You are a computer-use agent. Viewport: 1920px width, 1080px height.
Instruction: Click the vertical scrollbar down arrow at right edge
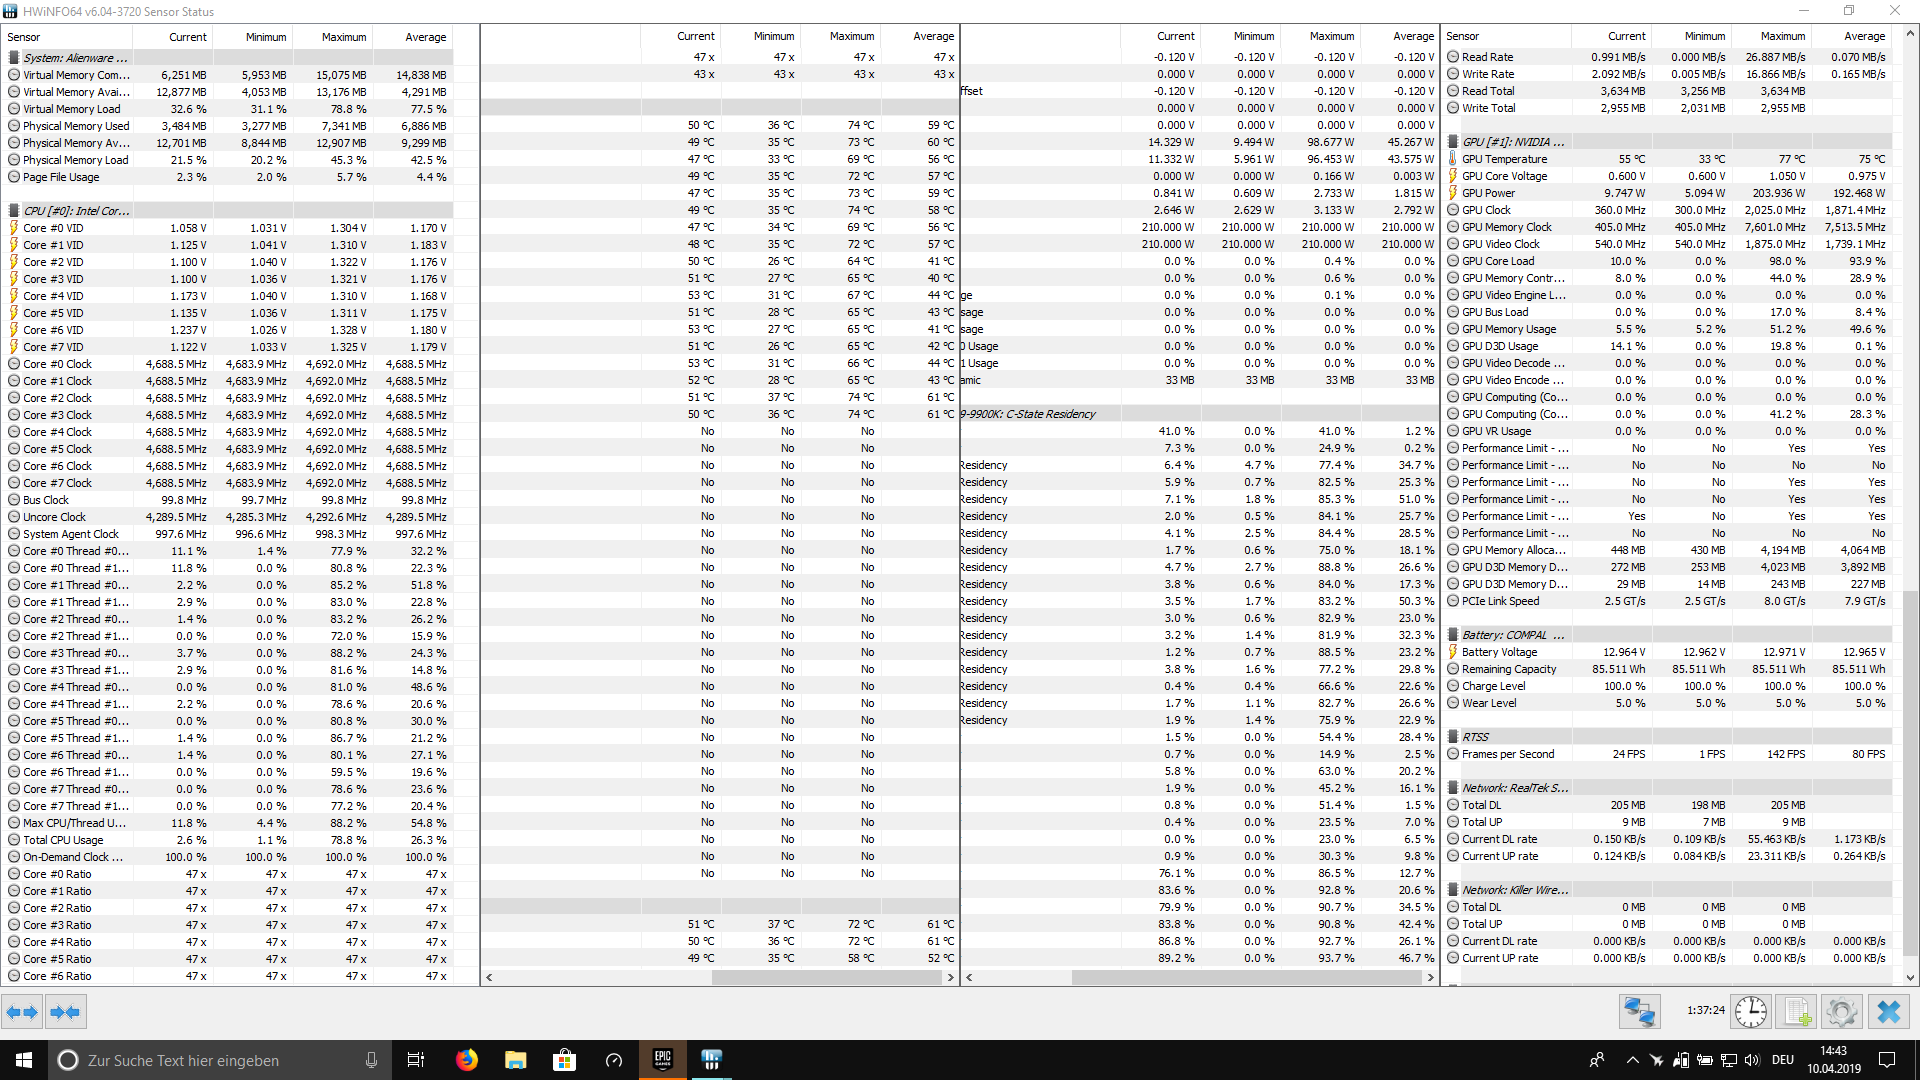pyautogui.click(x=1910, y=978)
